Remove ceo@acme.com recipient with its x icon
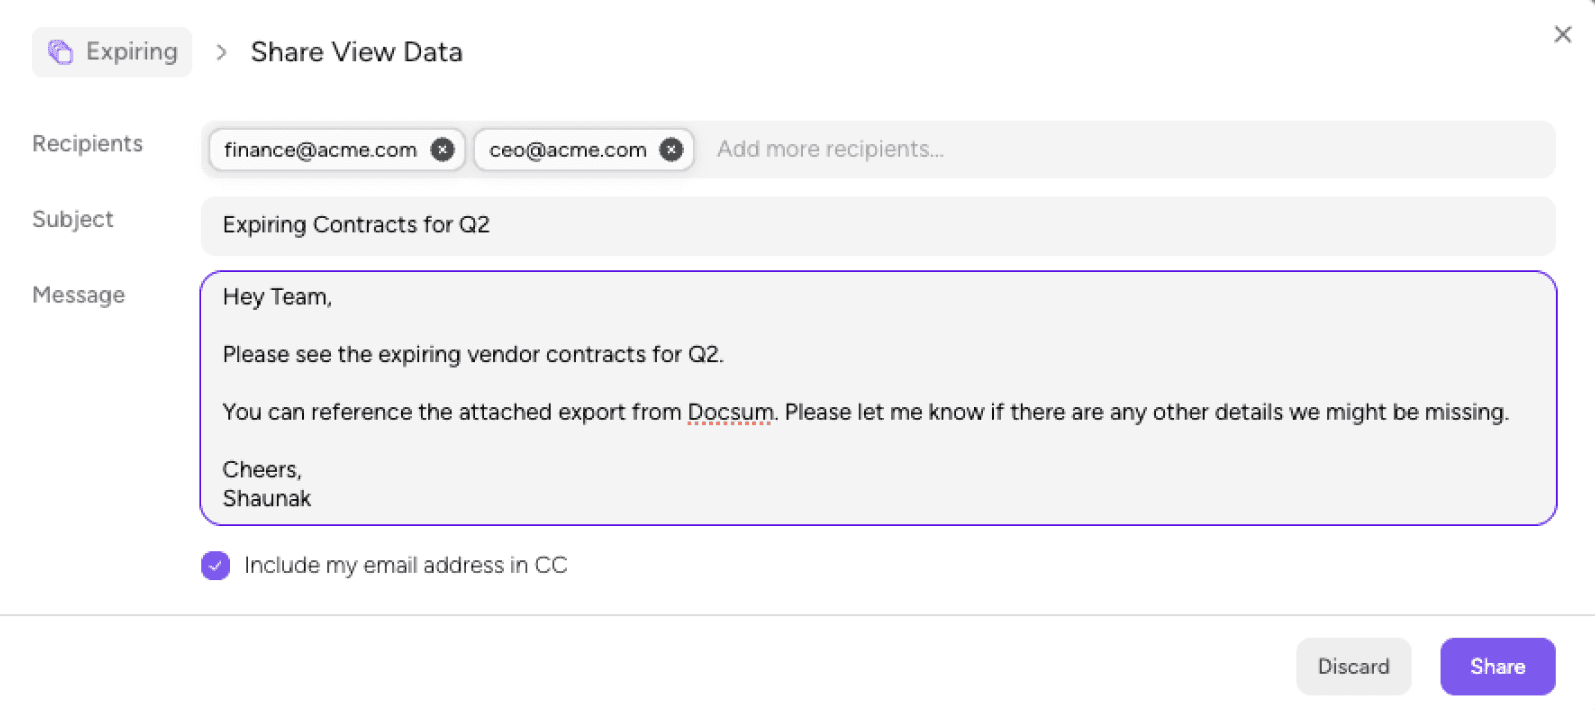Viewport: 1595px width, 710px height. tap(672, 150)
